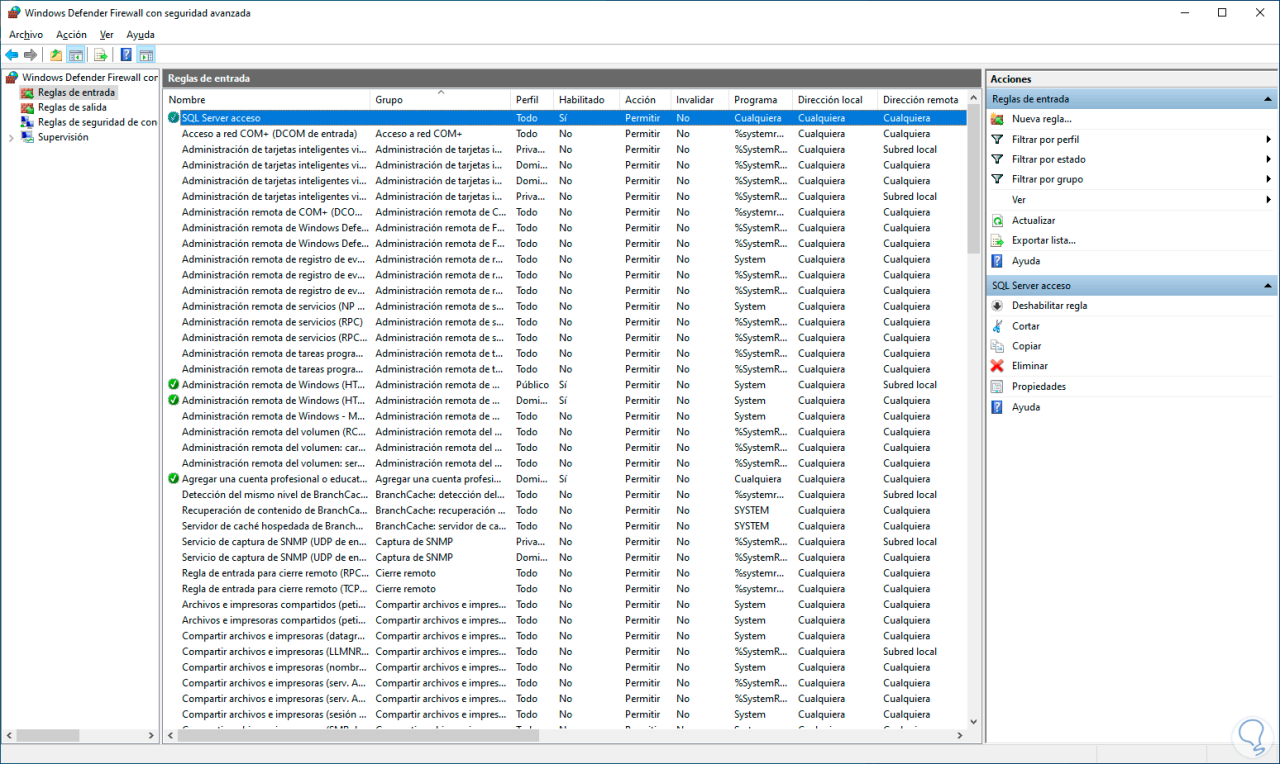Sort by the Nombre column header

pos(267,99)
